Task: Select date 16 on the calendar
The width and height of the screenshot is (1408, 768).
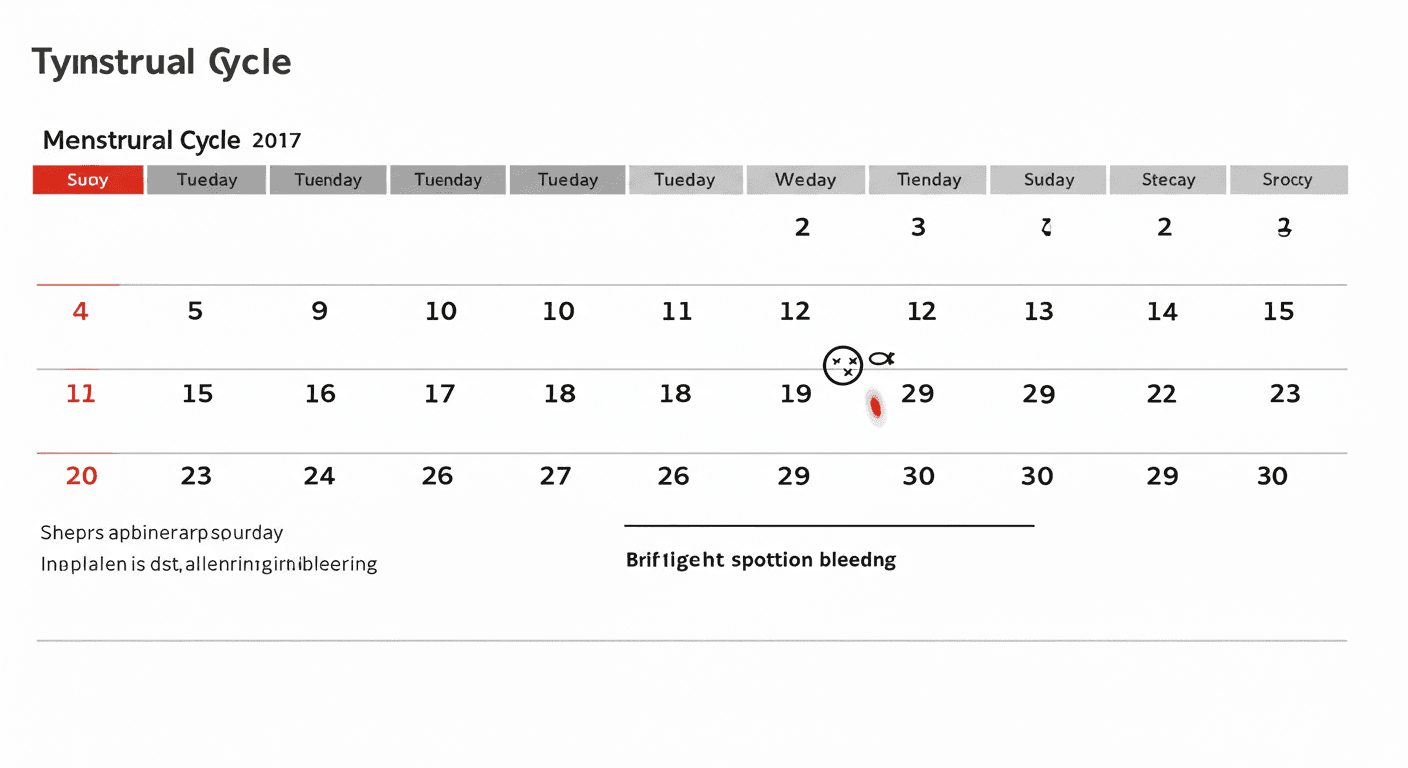Action: click(x=320, y=394)
